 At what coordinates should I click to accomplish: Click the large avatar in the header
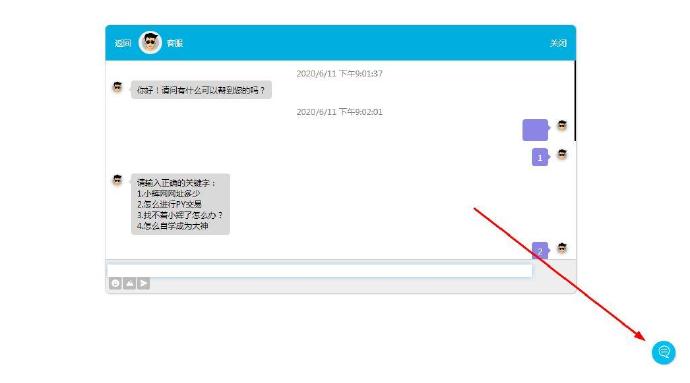pos(150,43)
